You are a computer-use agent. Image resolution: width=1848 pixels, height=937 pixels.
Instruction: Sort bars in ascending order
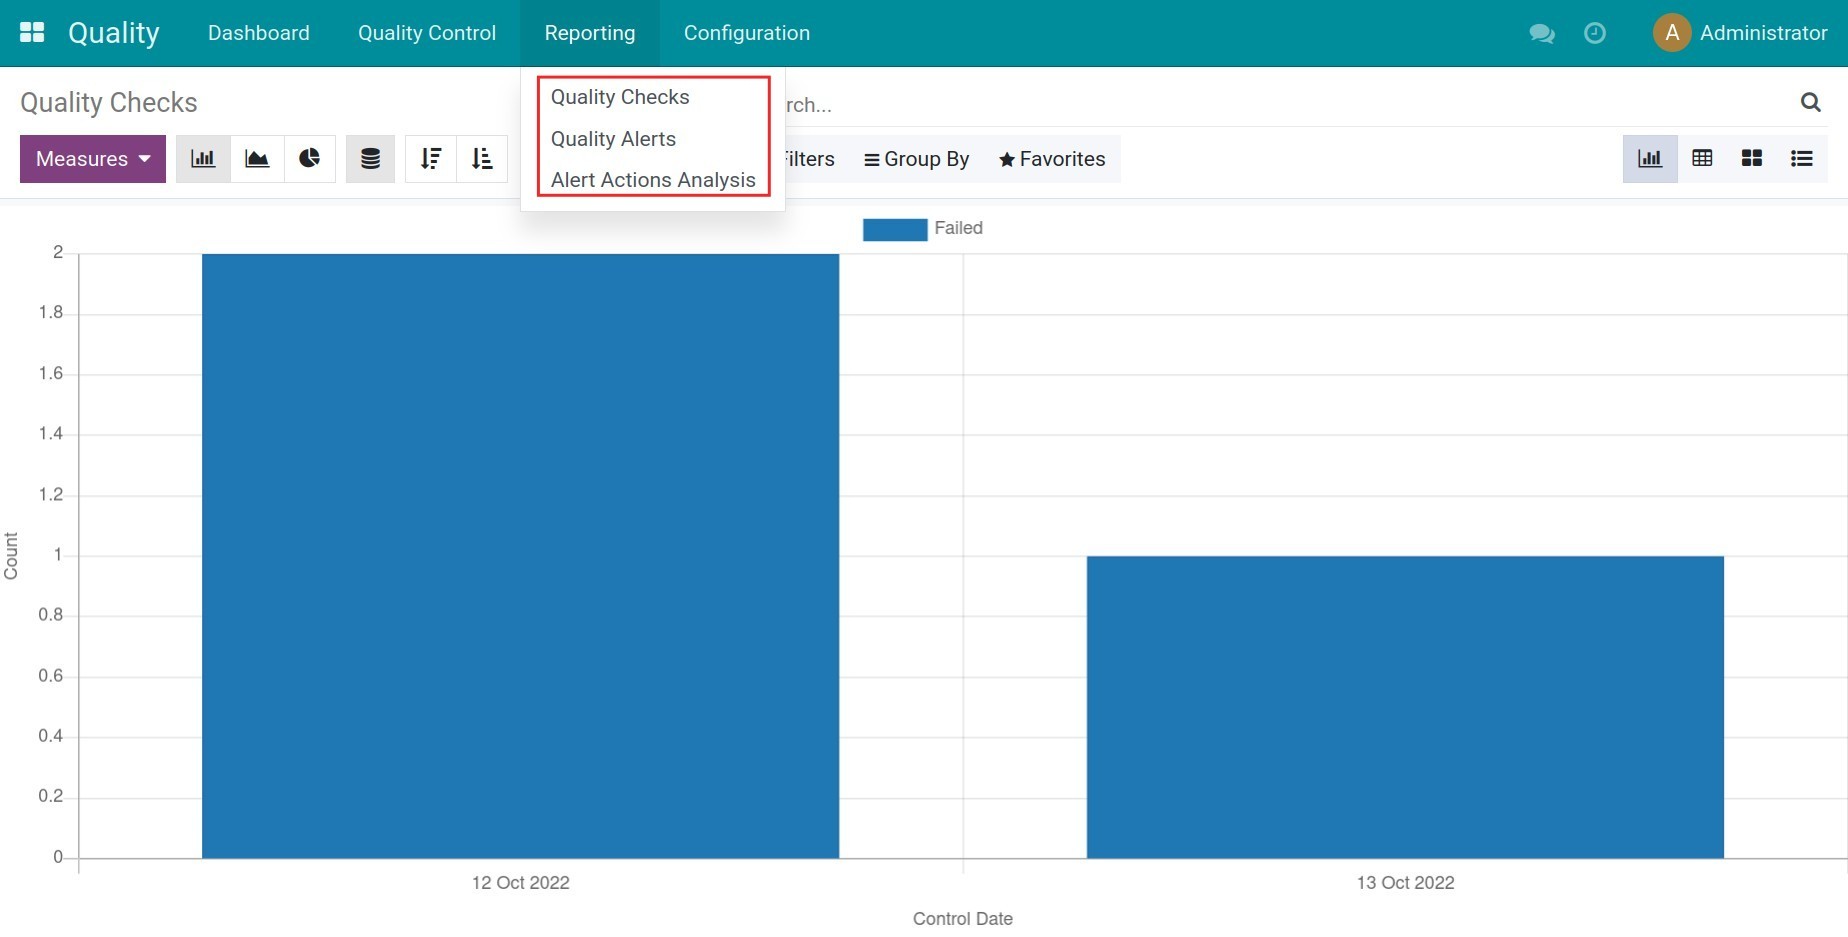(x=482, y=159)
